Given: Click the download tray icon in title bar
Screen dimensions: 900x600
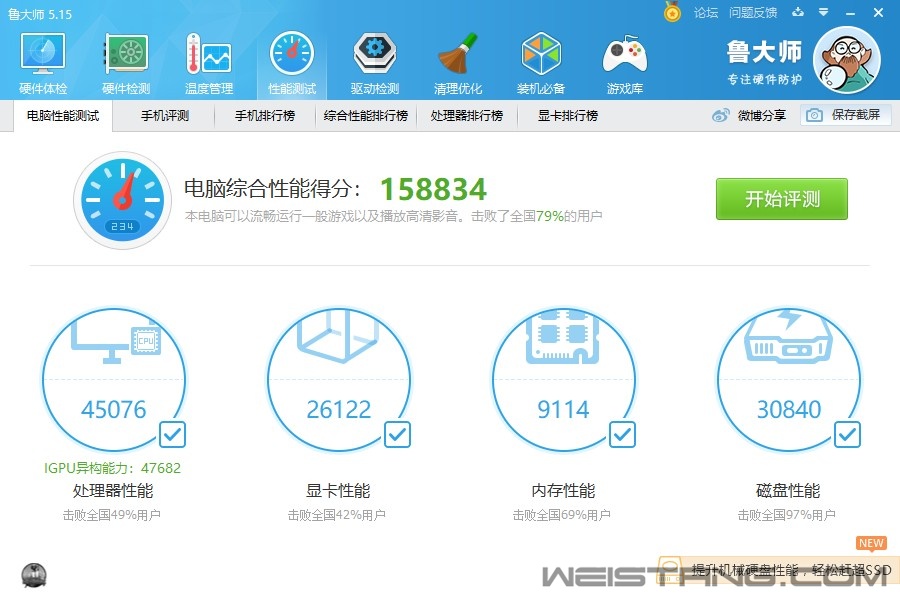Looking at the screenshot, I should pyautogui.click(x=798, y=11).
